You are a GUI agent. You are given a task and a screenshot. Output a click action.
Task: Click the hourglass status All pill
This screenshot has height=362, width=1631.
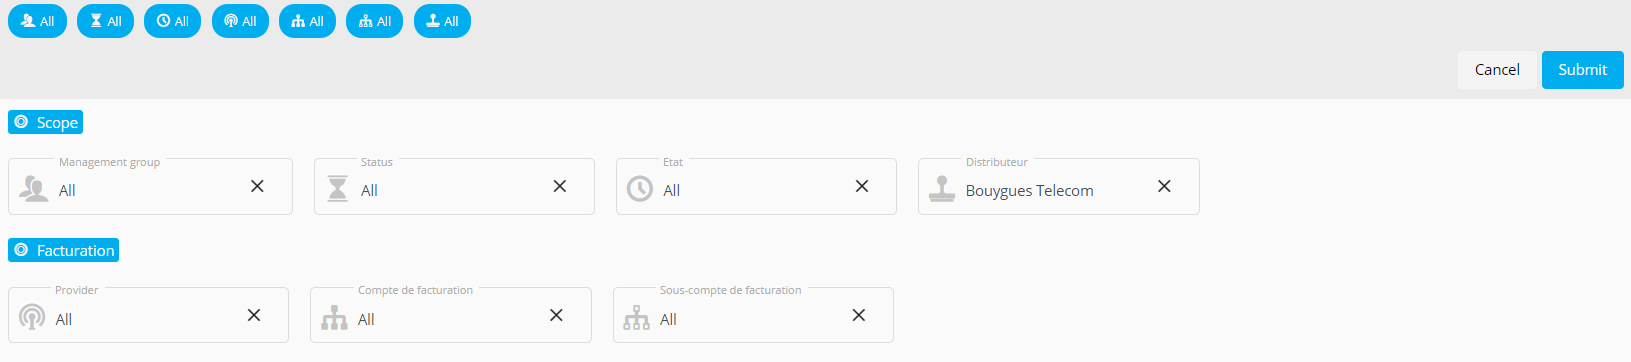pyautogui.click(x=105, y=21)
